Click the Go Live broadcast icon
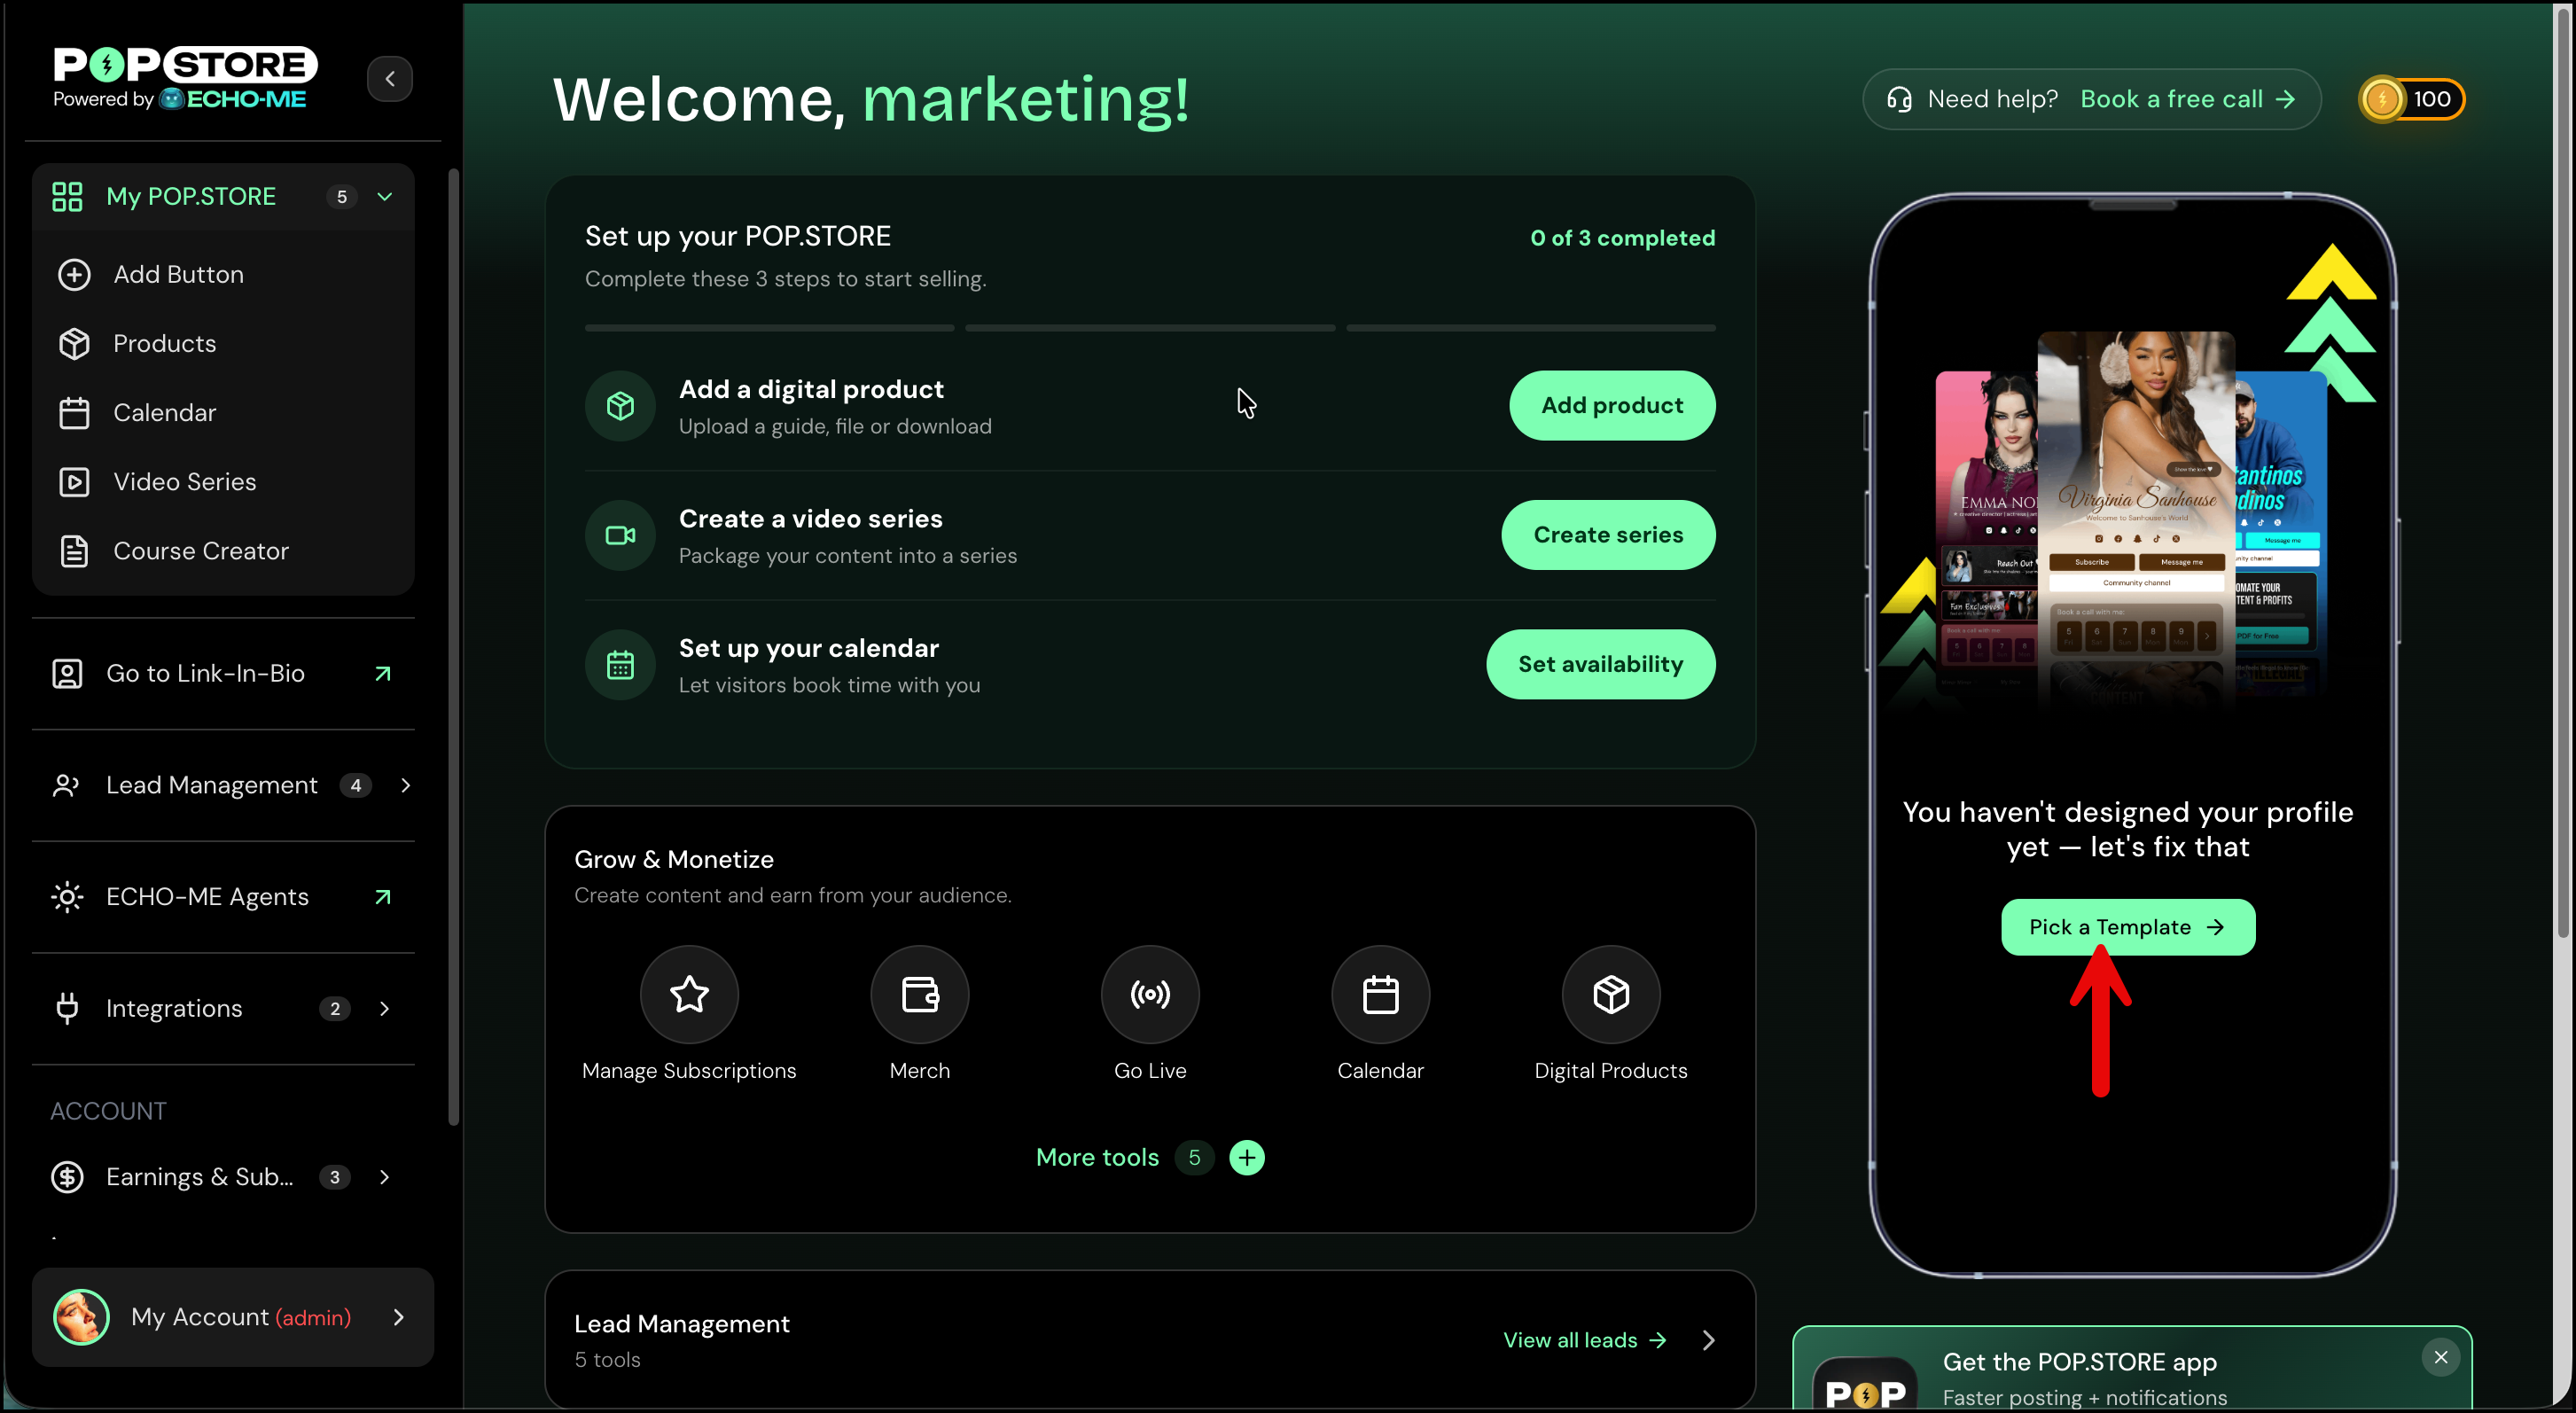Image resolution: width=2576 pixels, height=1413 pixels. pyautogui.click(x=1150, y=994)
